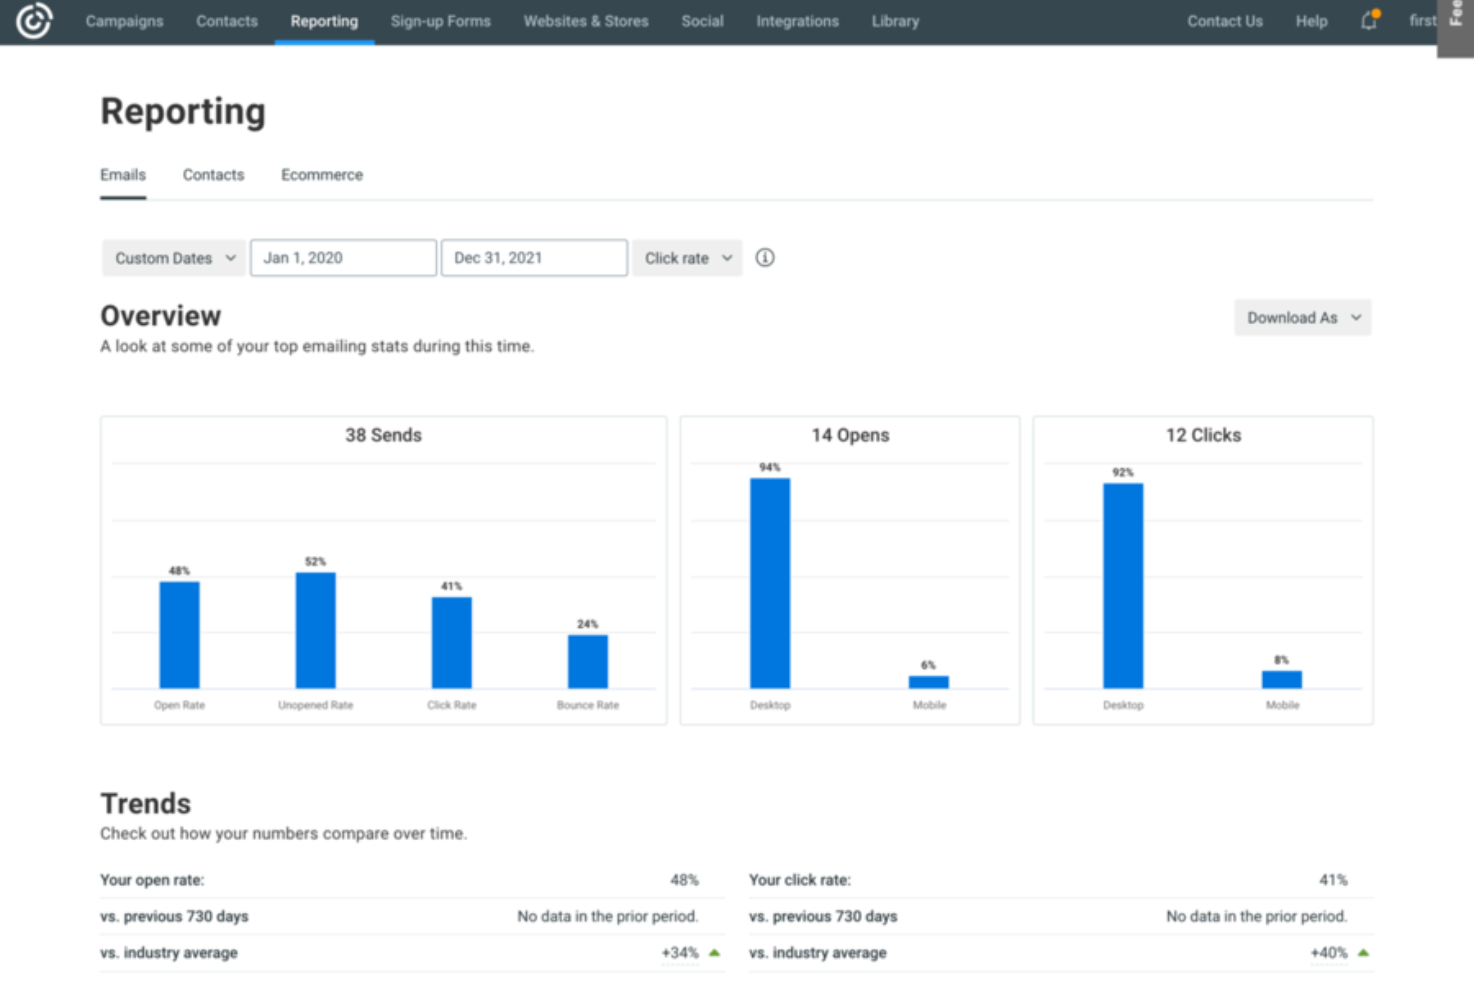Click the Constant Contact logo
The image size is (1480, 987).
coord(34,20)
